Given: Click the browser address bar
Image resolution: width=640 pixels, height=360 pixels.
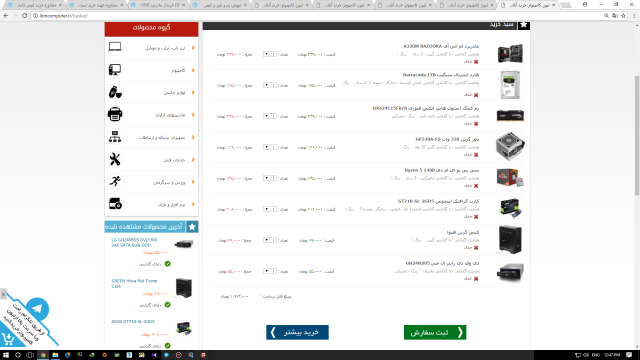Looking at the screenshot, I should (318, 16).
